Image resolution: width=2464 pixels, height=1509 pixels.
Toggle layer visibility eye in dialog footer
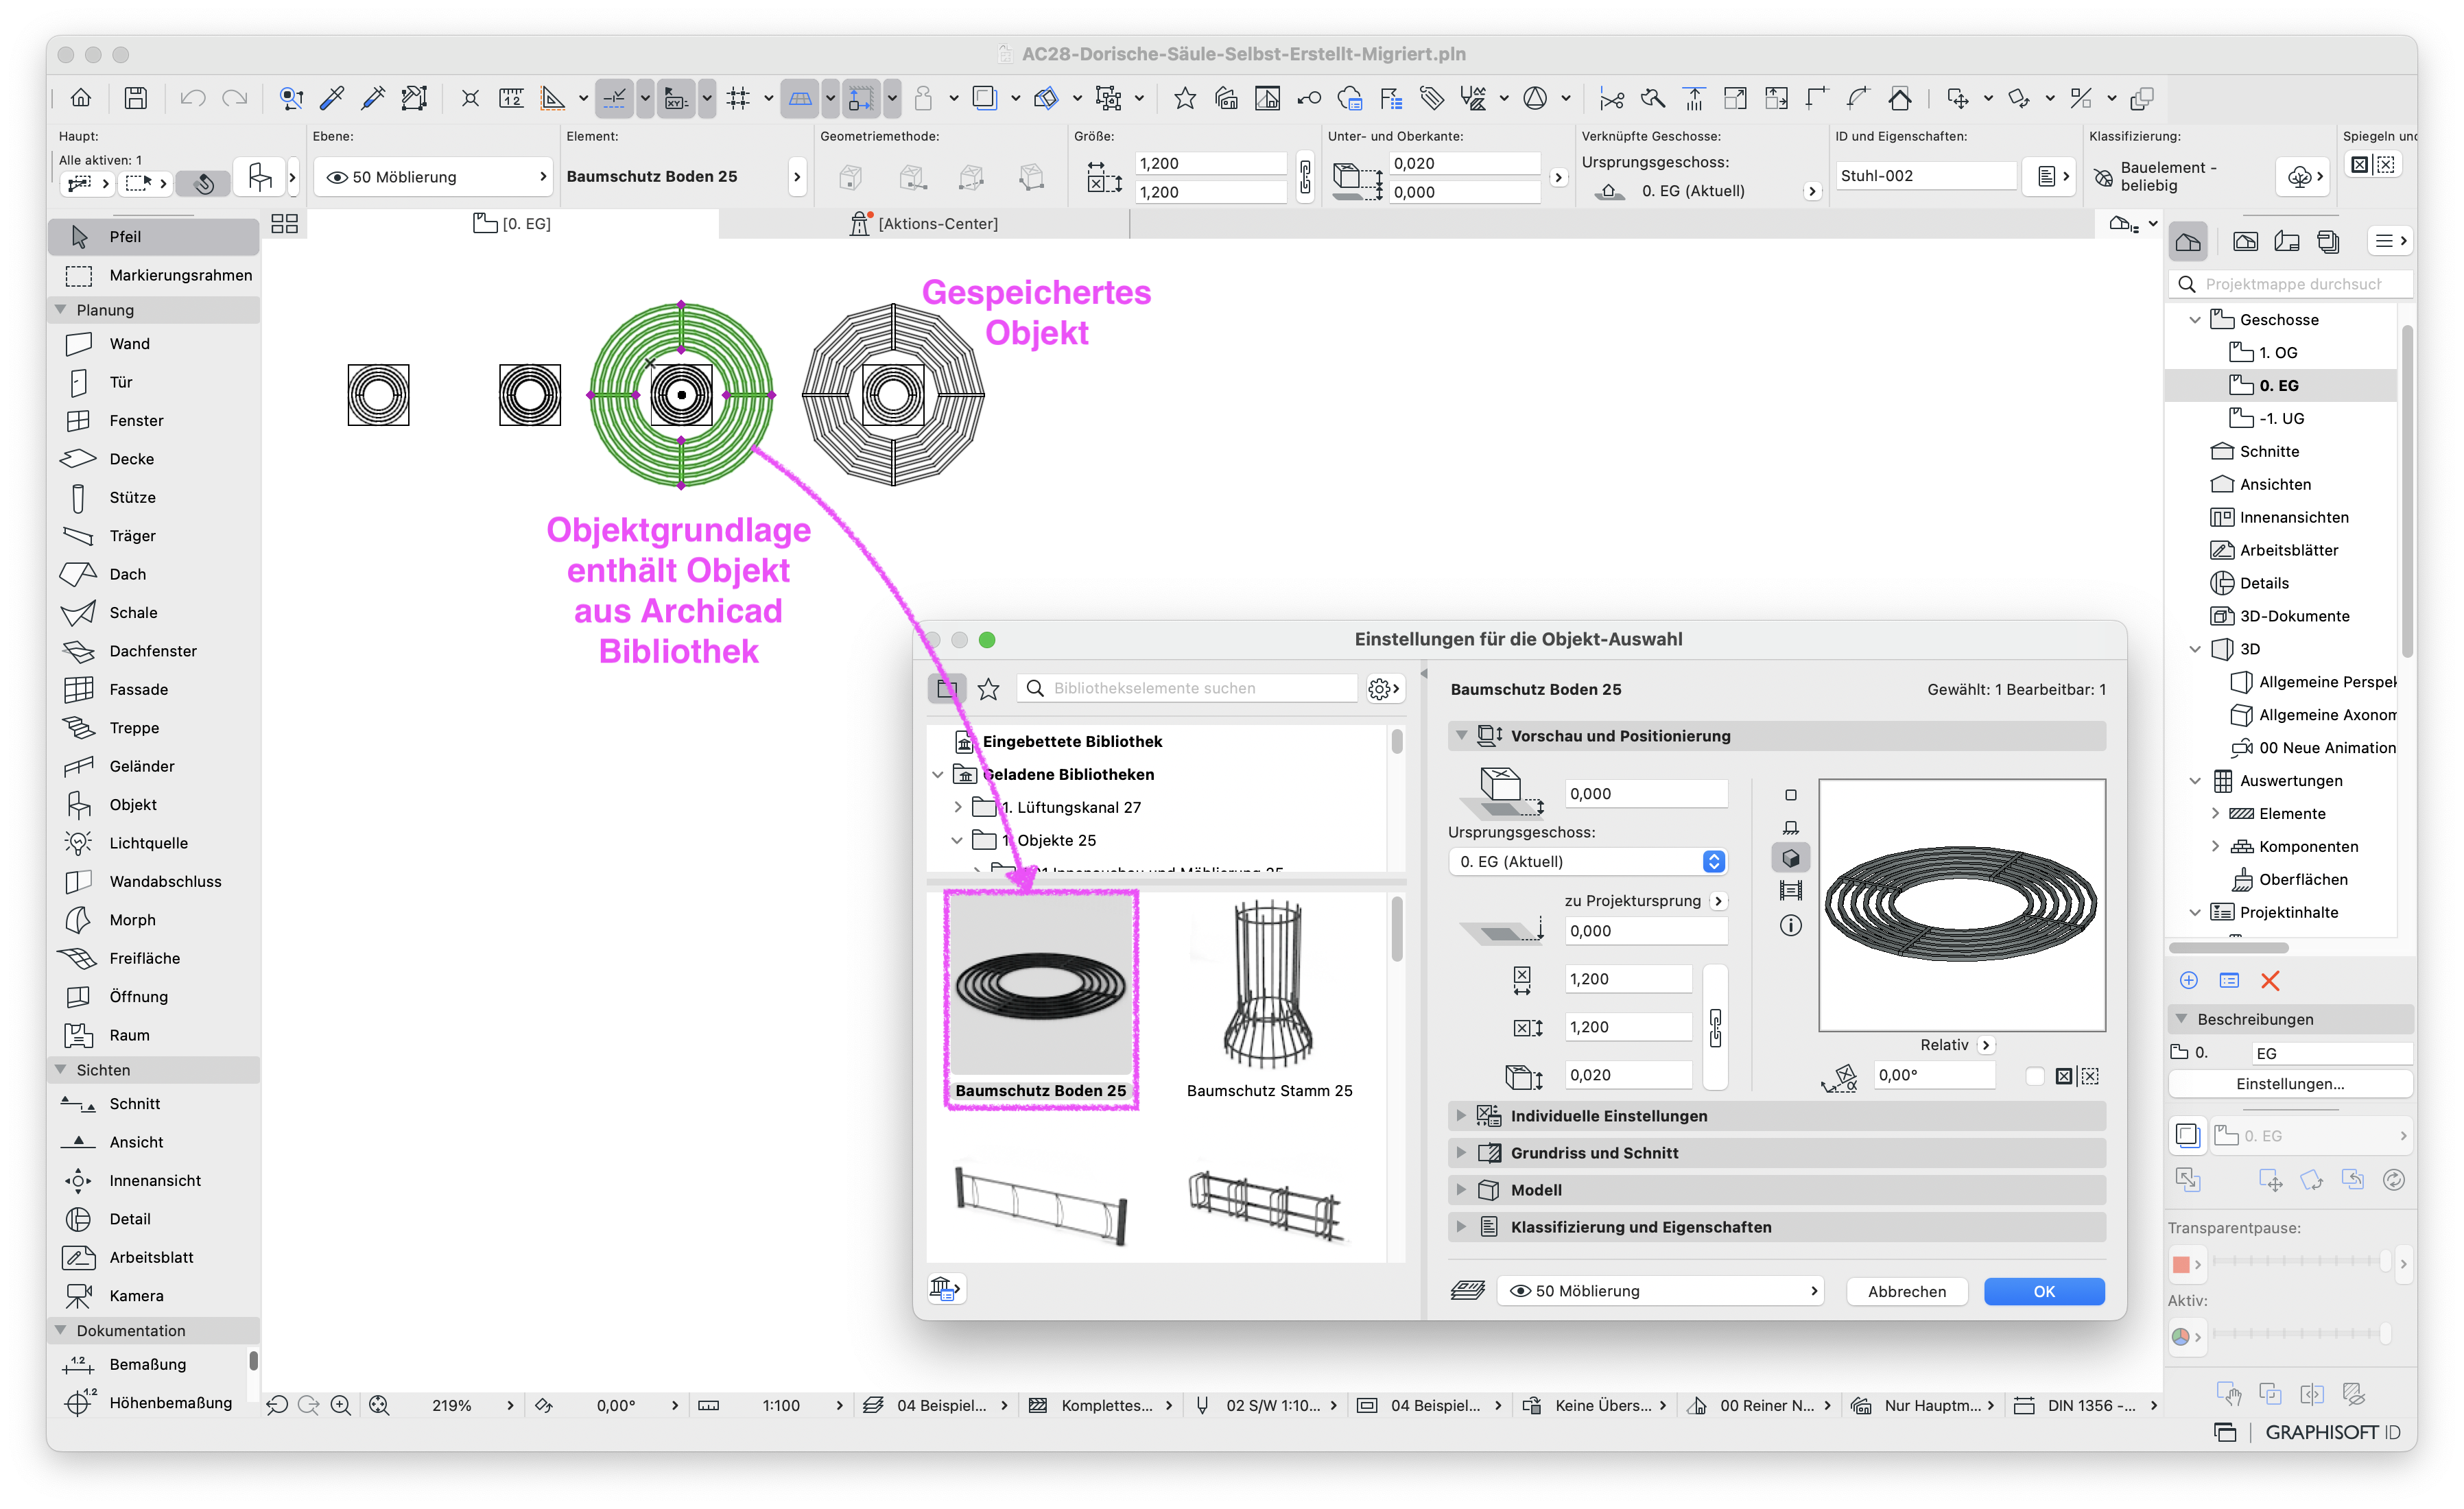point(1519,1291)
